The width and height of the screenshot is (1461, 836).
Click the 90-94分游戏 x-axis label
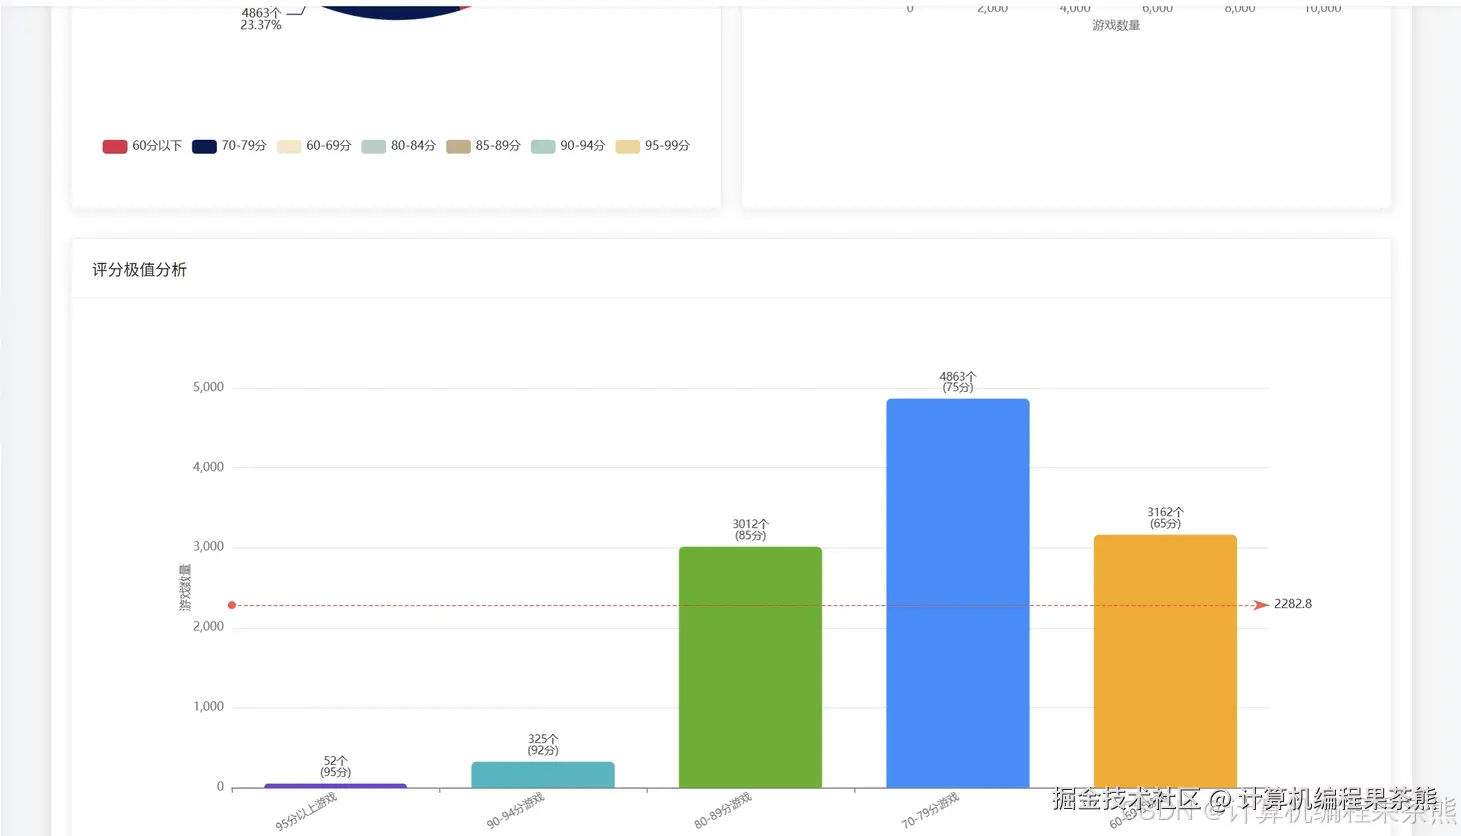pos(515,811)
